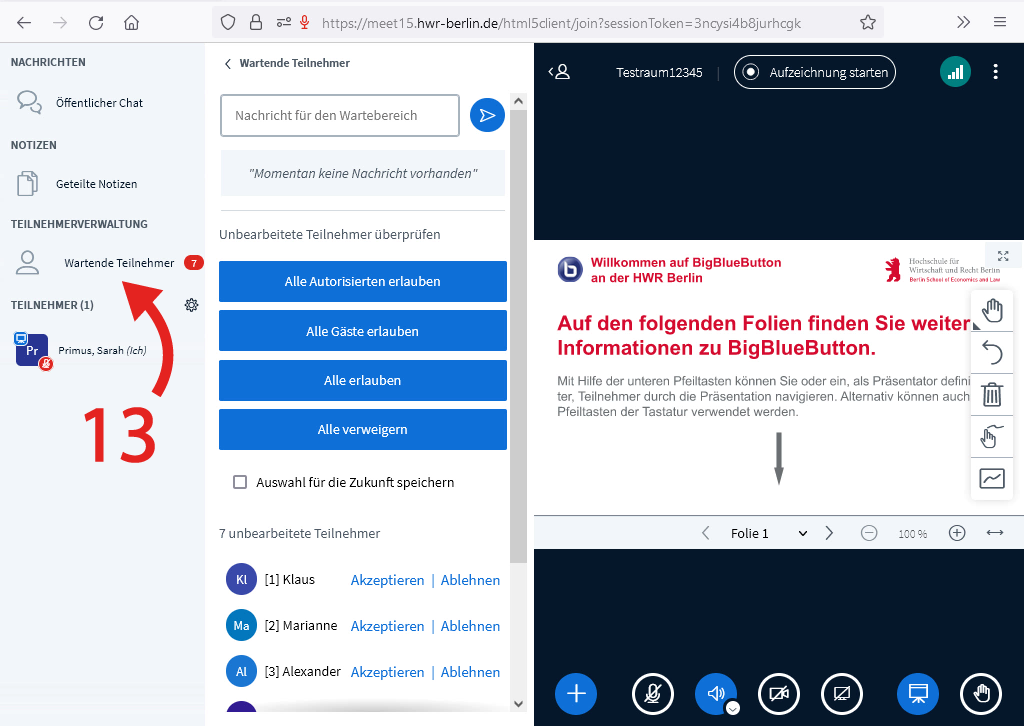Undo the last whiteboard annotation
1024x726 pixels.
(x=992, y=352)
